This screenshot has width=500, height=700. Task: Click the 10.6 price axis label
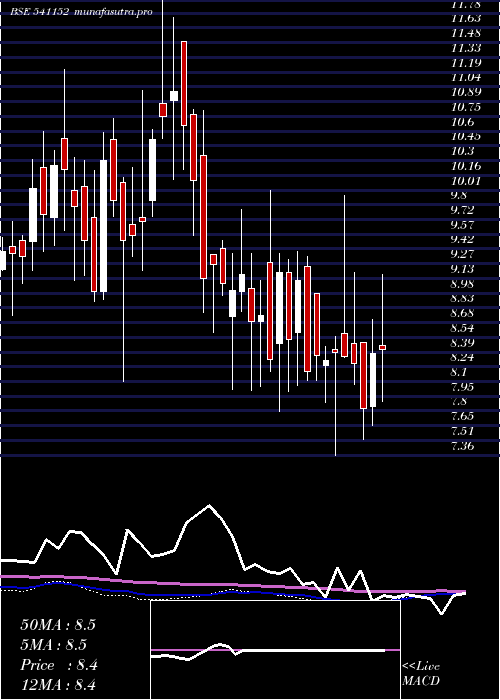tap(462, 122)
